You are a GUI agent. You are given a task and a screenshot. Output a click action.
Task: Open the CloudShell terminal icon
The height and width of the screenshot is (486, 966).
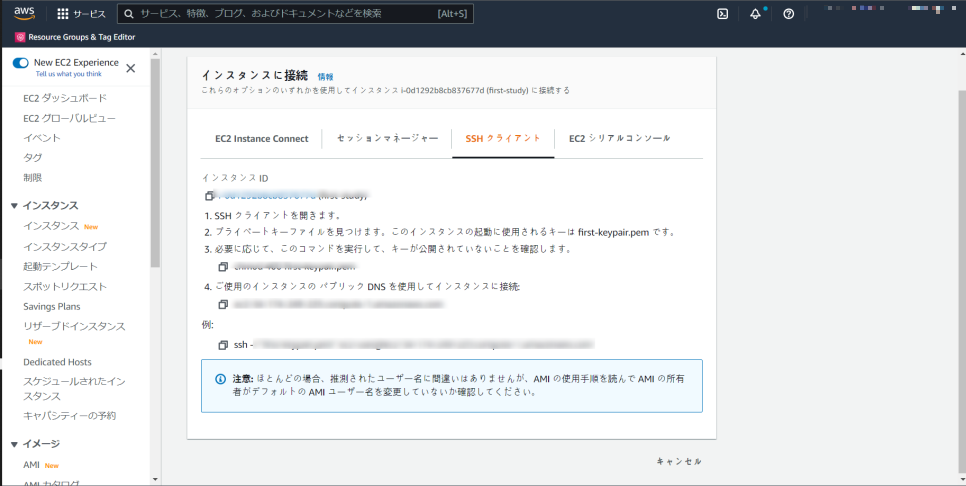[723, 14]
